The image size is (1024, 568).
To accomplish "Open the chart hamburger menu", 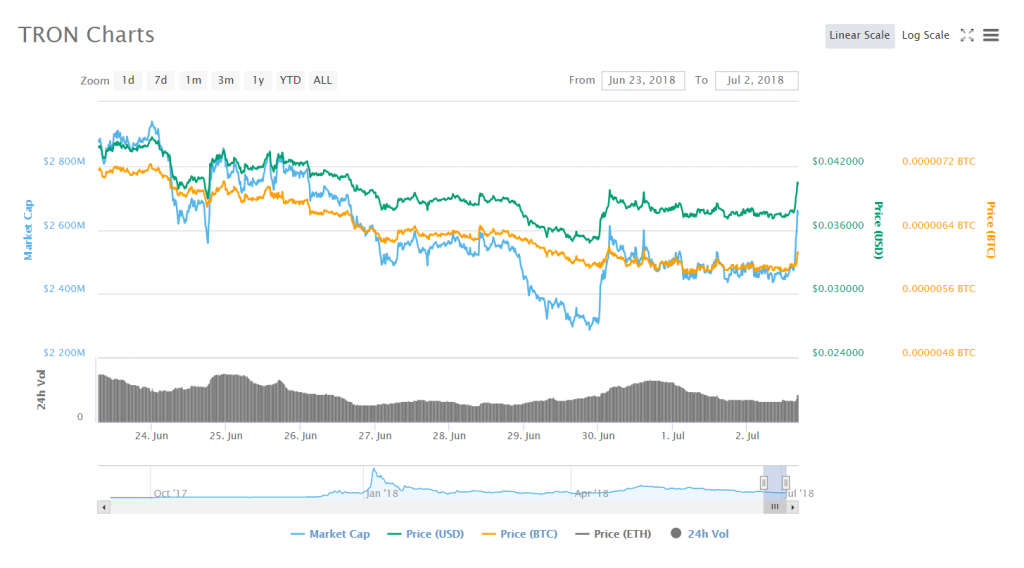I will pyautogui.click(x=991, y=35).
